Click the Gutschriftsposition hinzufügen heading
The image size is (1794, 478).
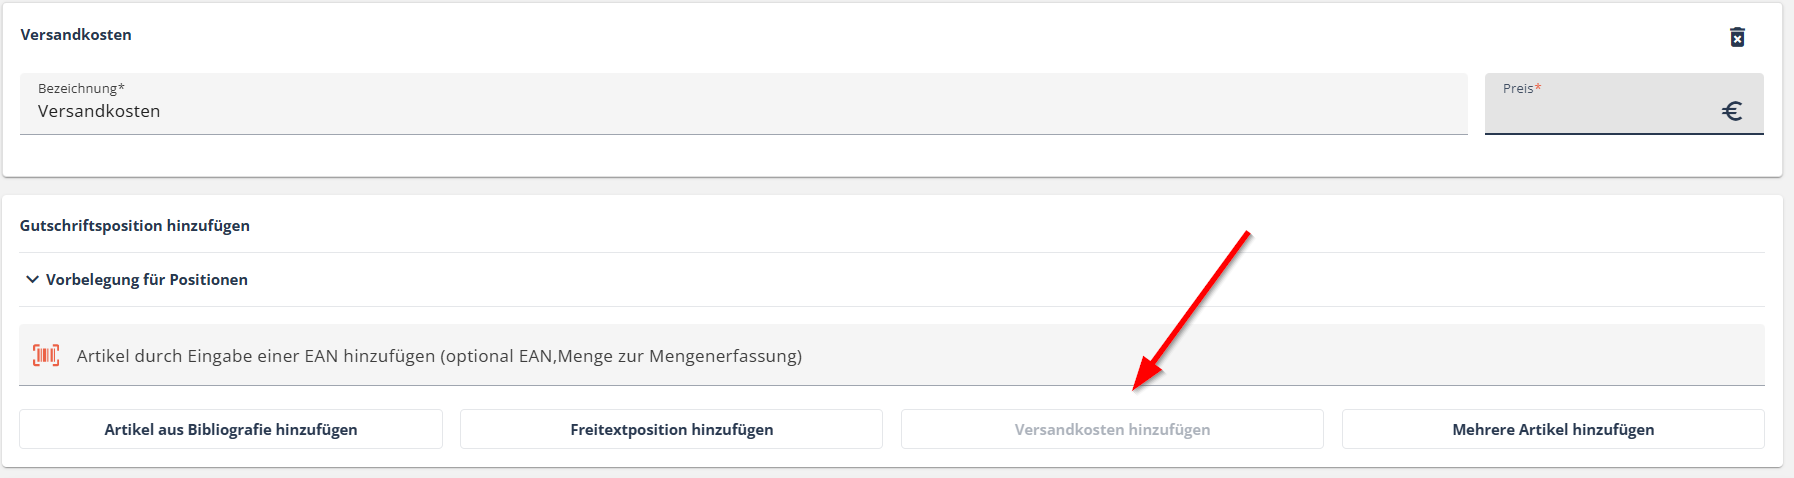tap(135, 226)
